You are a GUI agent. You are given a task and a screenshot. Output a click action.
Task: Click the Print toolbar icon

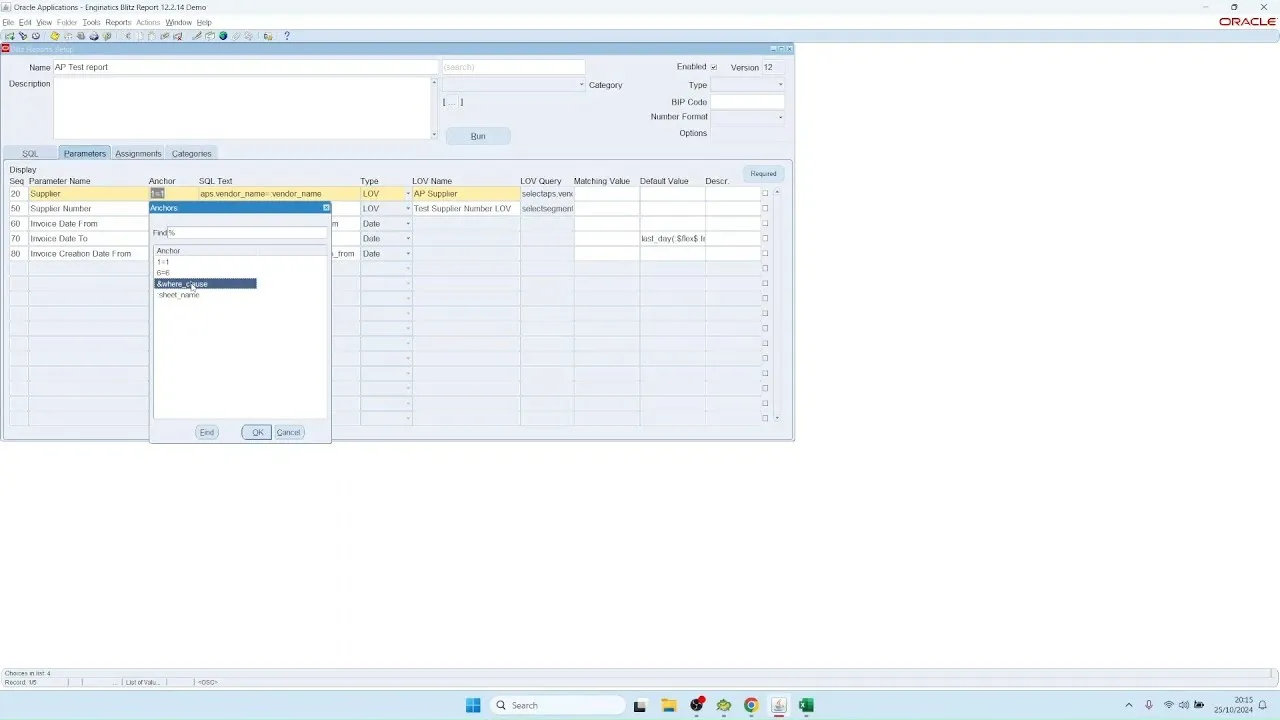(x=94, y=36)
